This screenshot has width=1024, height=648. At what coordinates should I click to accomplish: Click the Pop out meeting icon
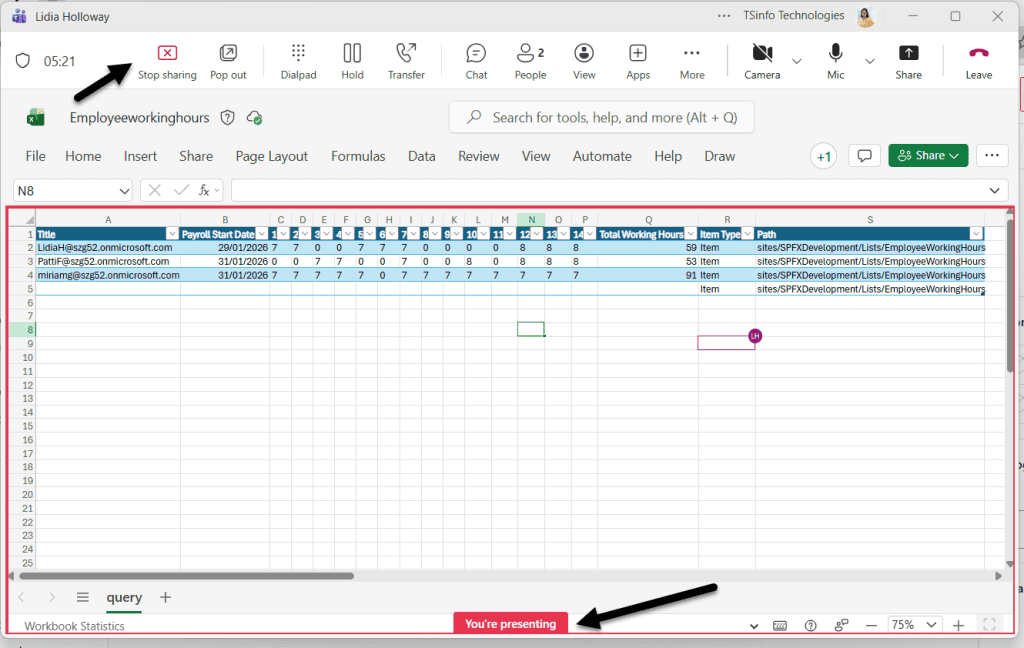click(x=228, y=60)
